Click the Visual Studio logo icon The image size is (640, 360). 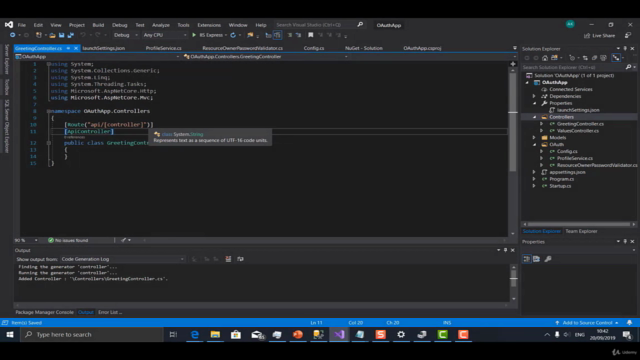pos(9,25)
